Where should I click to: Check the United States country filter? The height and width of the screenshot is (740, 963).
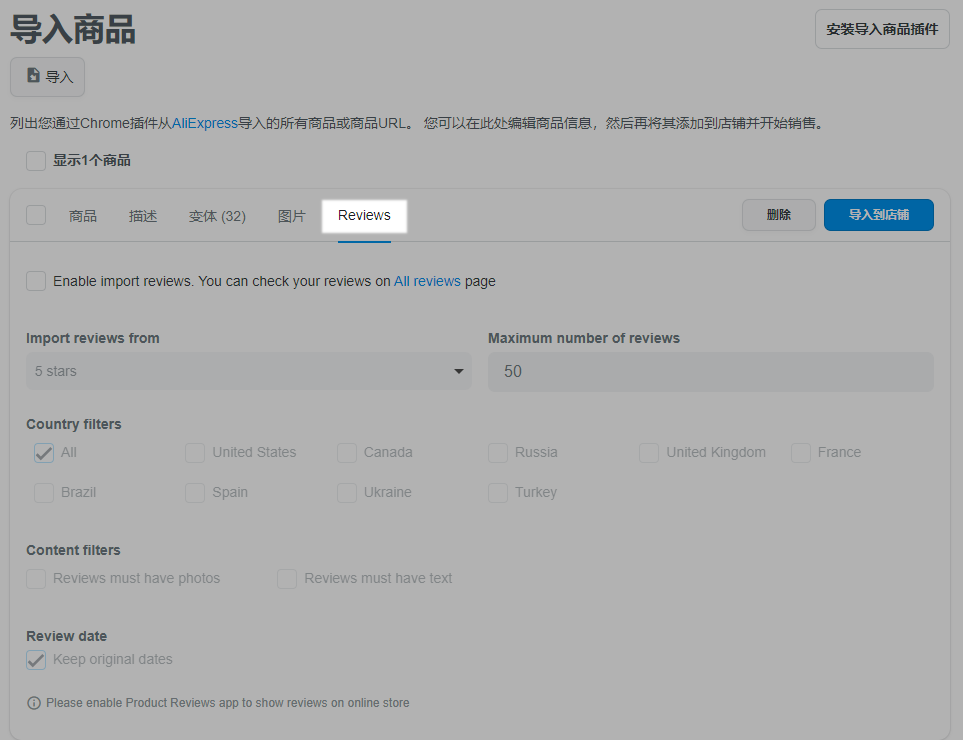click(x=195, y=453)
